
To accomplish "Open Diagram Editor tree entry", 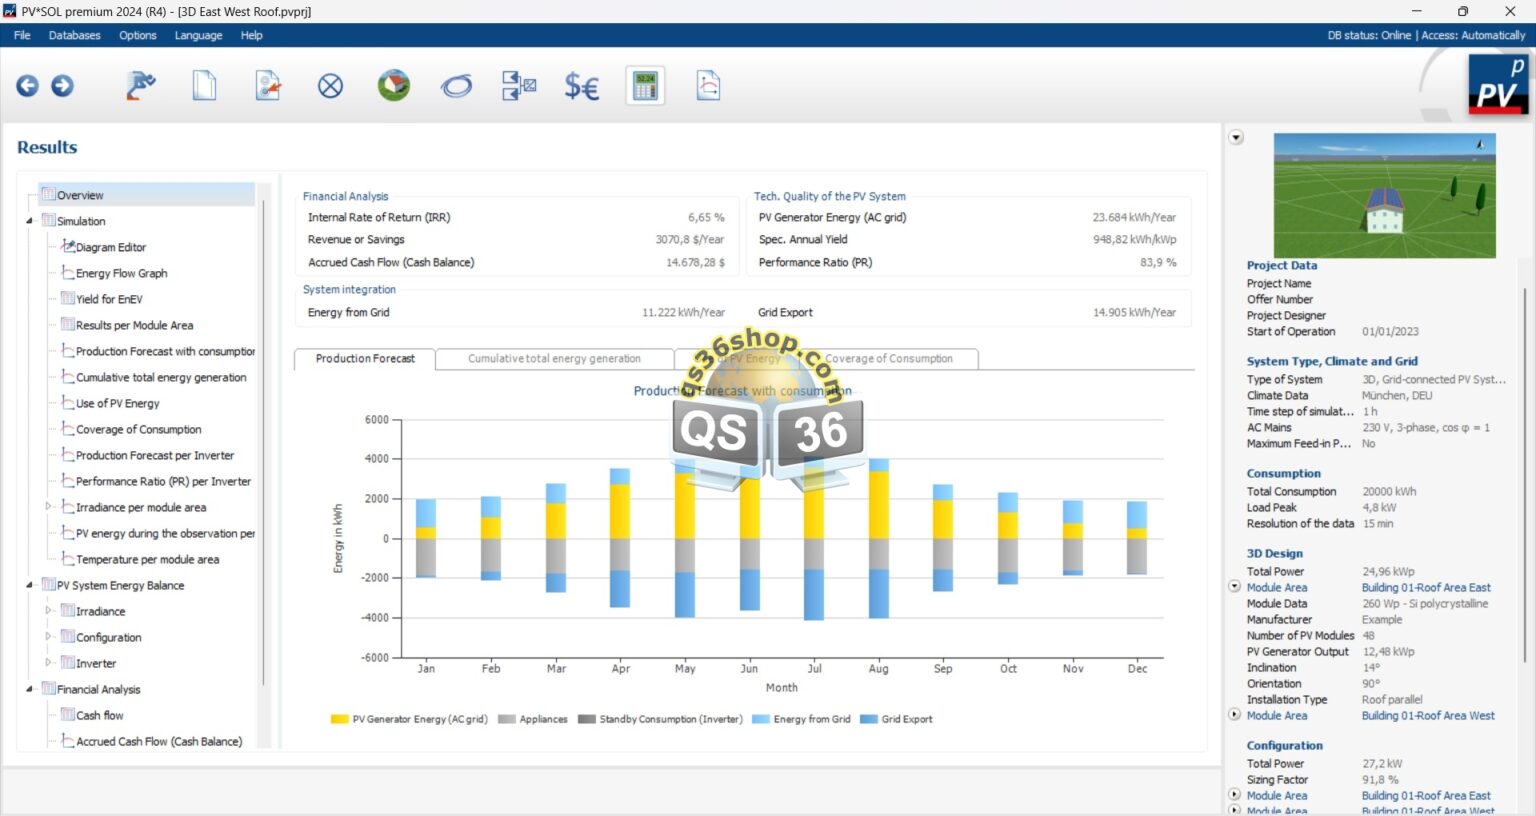I will click(x=110, y=247).
